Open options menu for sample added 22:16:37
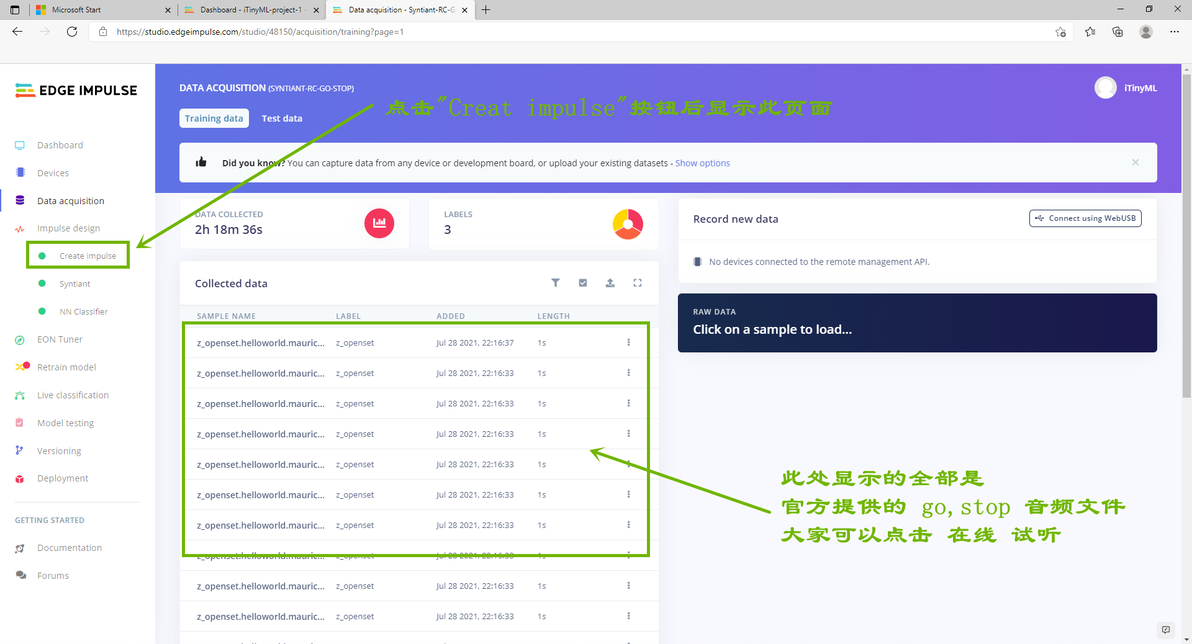Viewport: 1192px width, 644px height. 629,342
